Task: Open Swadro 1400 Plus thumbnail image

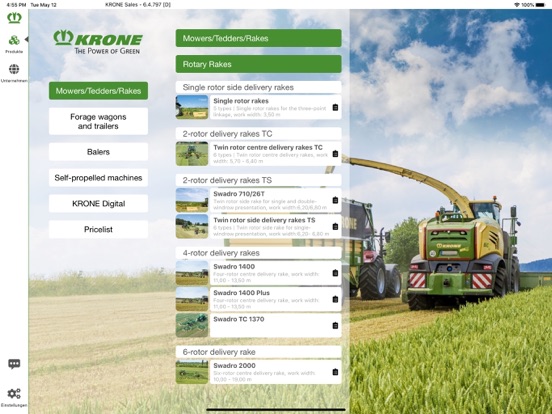Action: 192,299
